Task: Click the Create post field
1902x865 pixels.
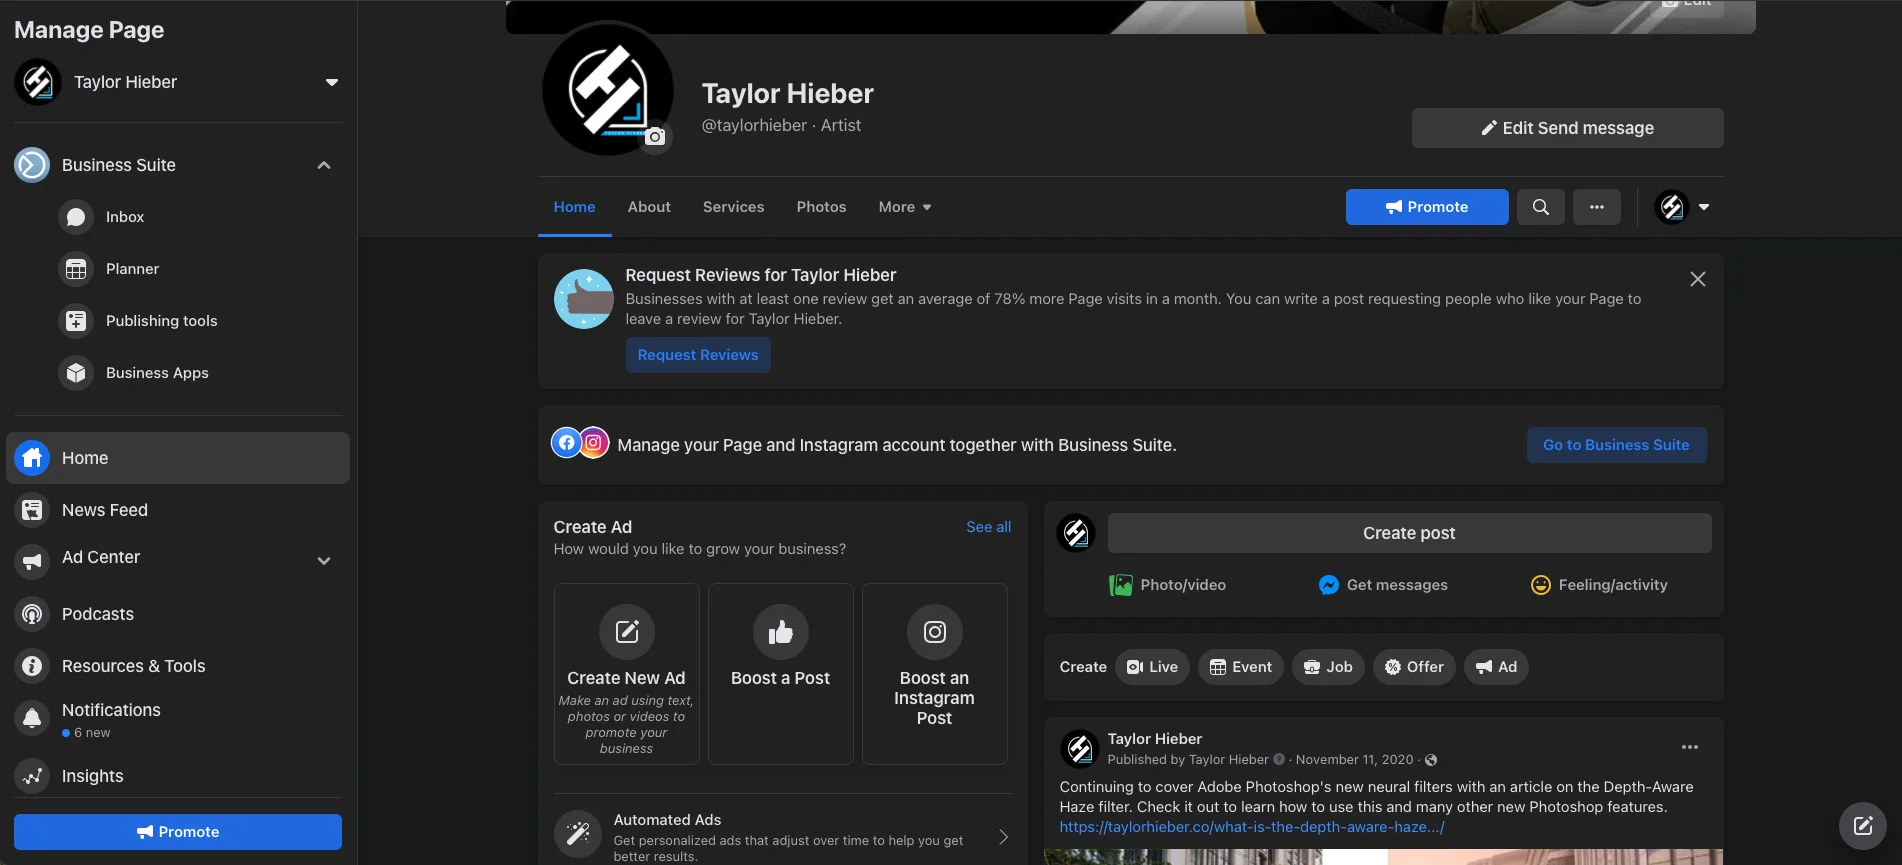Action: (1410, 533)
